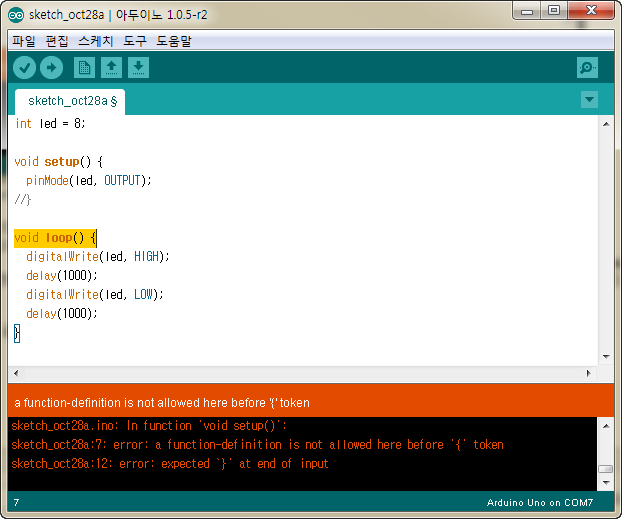The width and height of the screenshot is (622, 519).
Task: Click 'Arduino Uno on COM7' status text
Action: (540, 503)
